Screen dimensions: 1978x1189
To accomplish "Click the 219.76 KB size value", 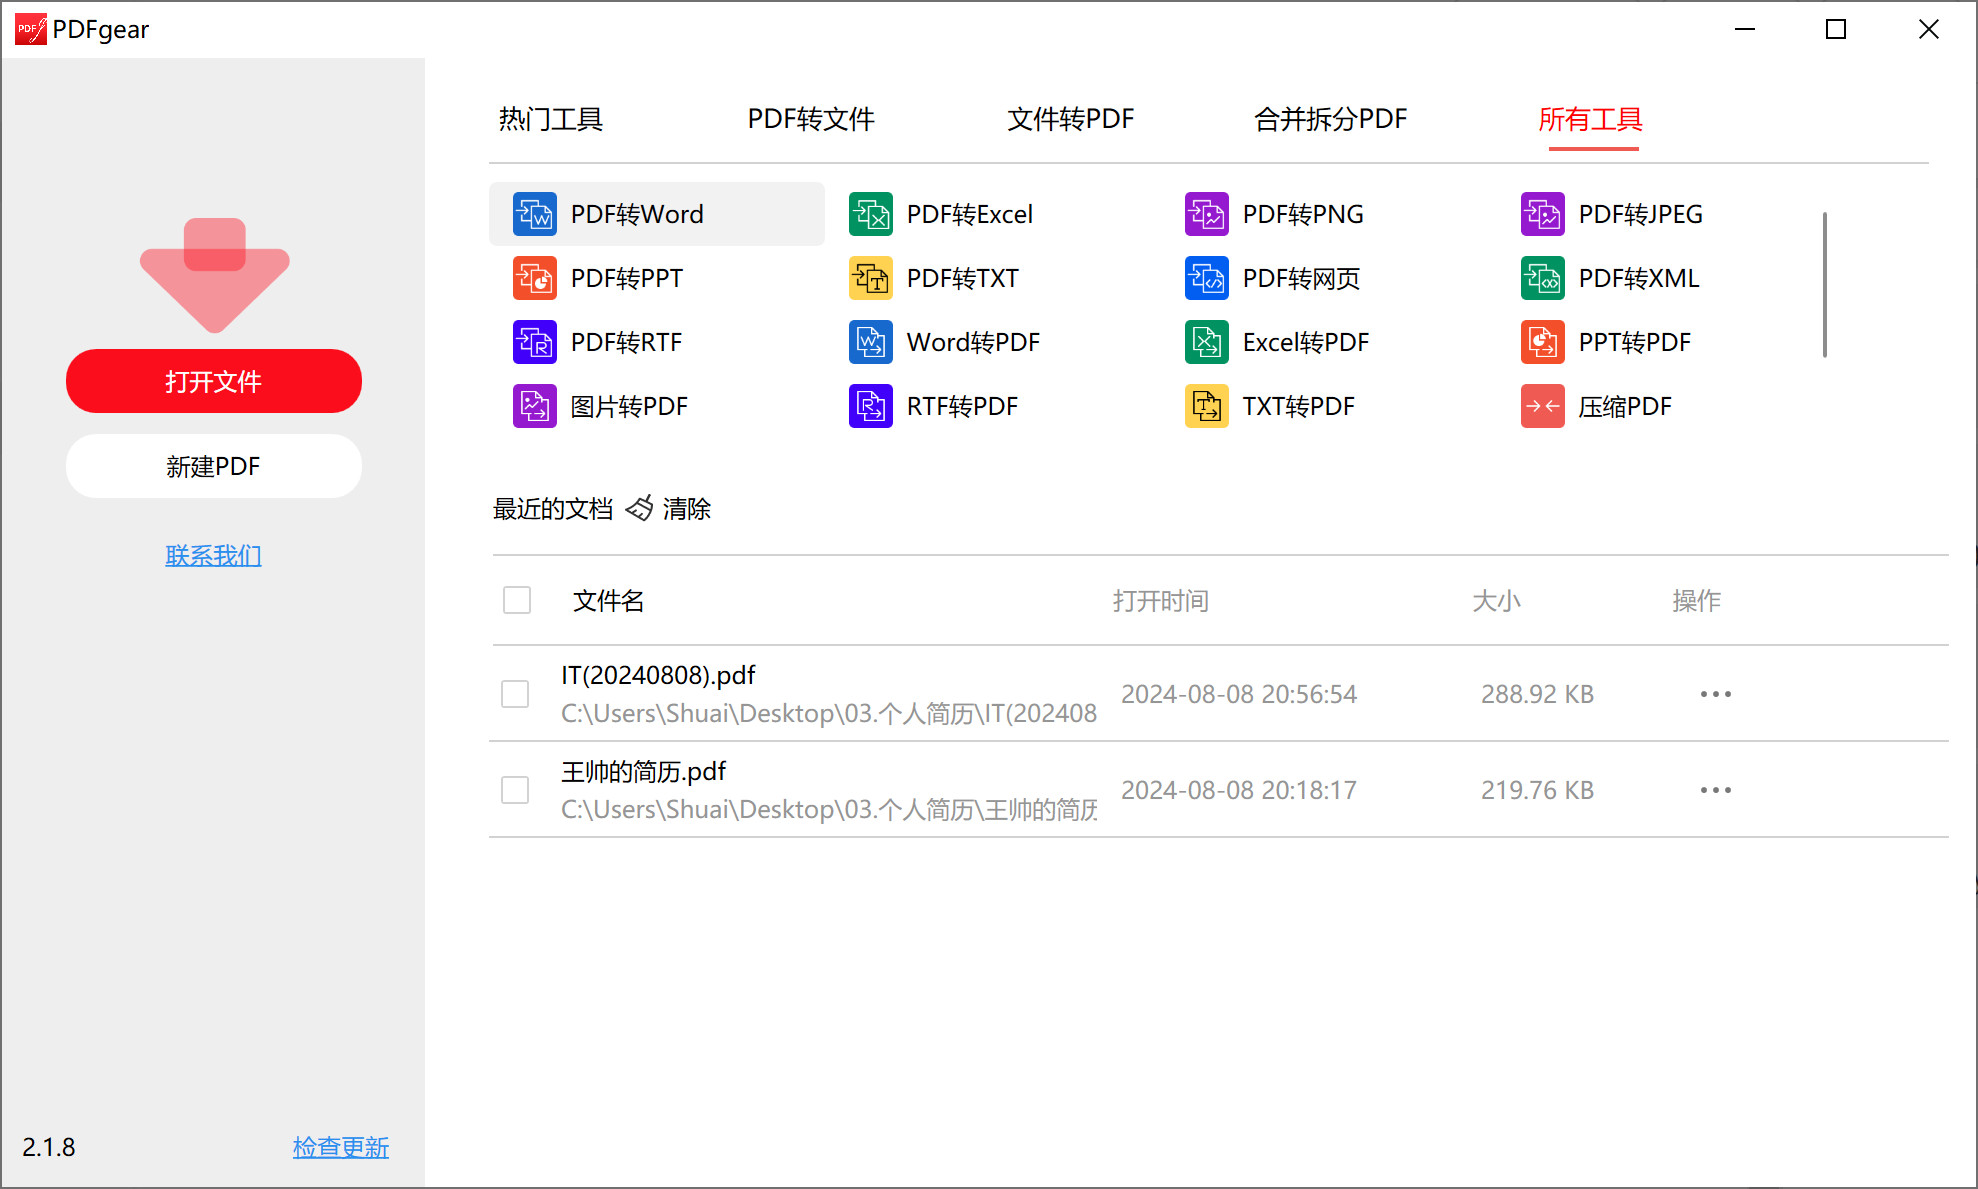I will pyautogui.click(x=1537, y=790).
